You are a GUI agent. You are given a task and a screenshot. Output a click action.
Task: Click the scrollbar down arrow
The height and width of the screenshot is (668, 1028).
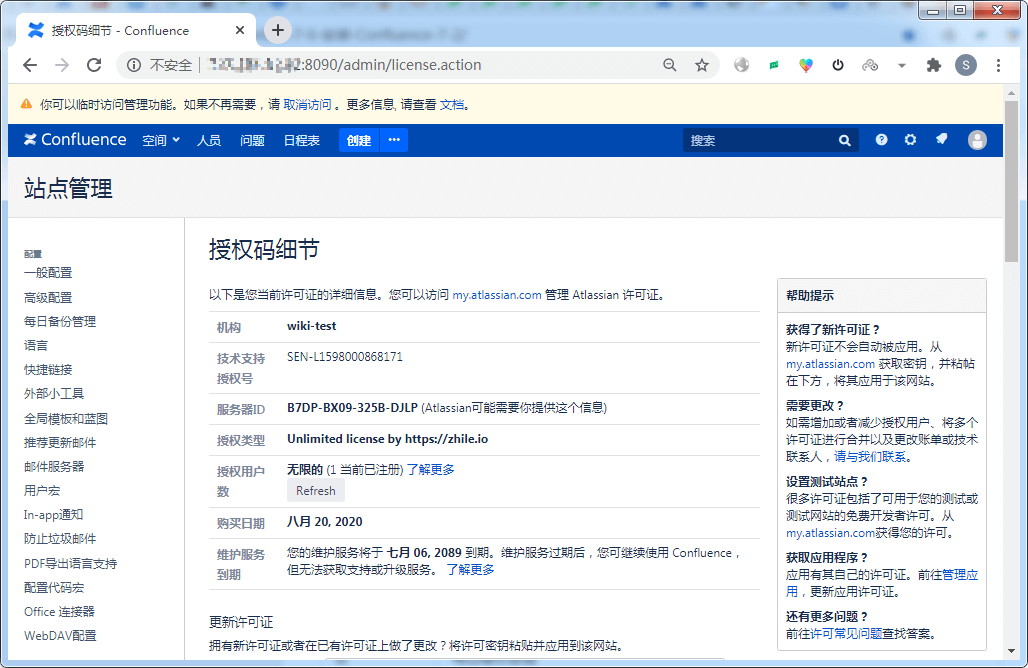point(1011,651)
